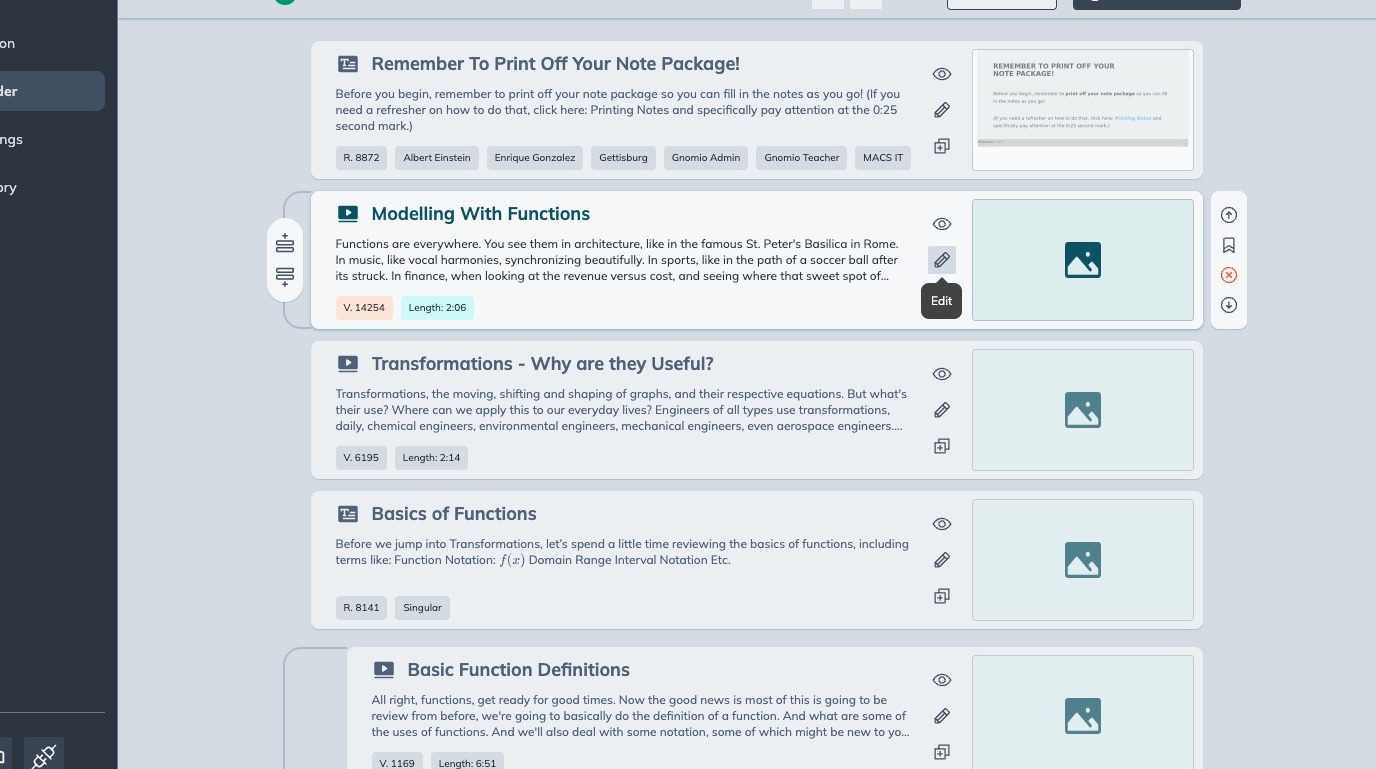
Task: Click the plug icon in sidebar bottom
Action: (x=43, y=755)
